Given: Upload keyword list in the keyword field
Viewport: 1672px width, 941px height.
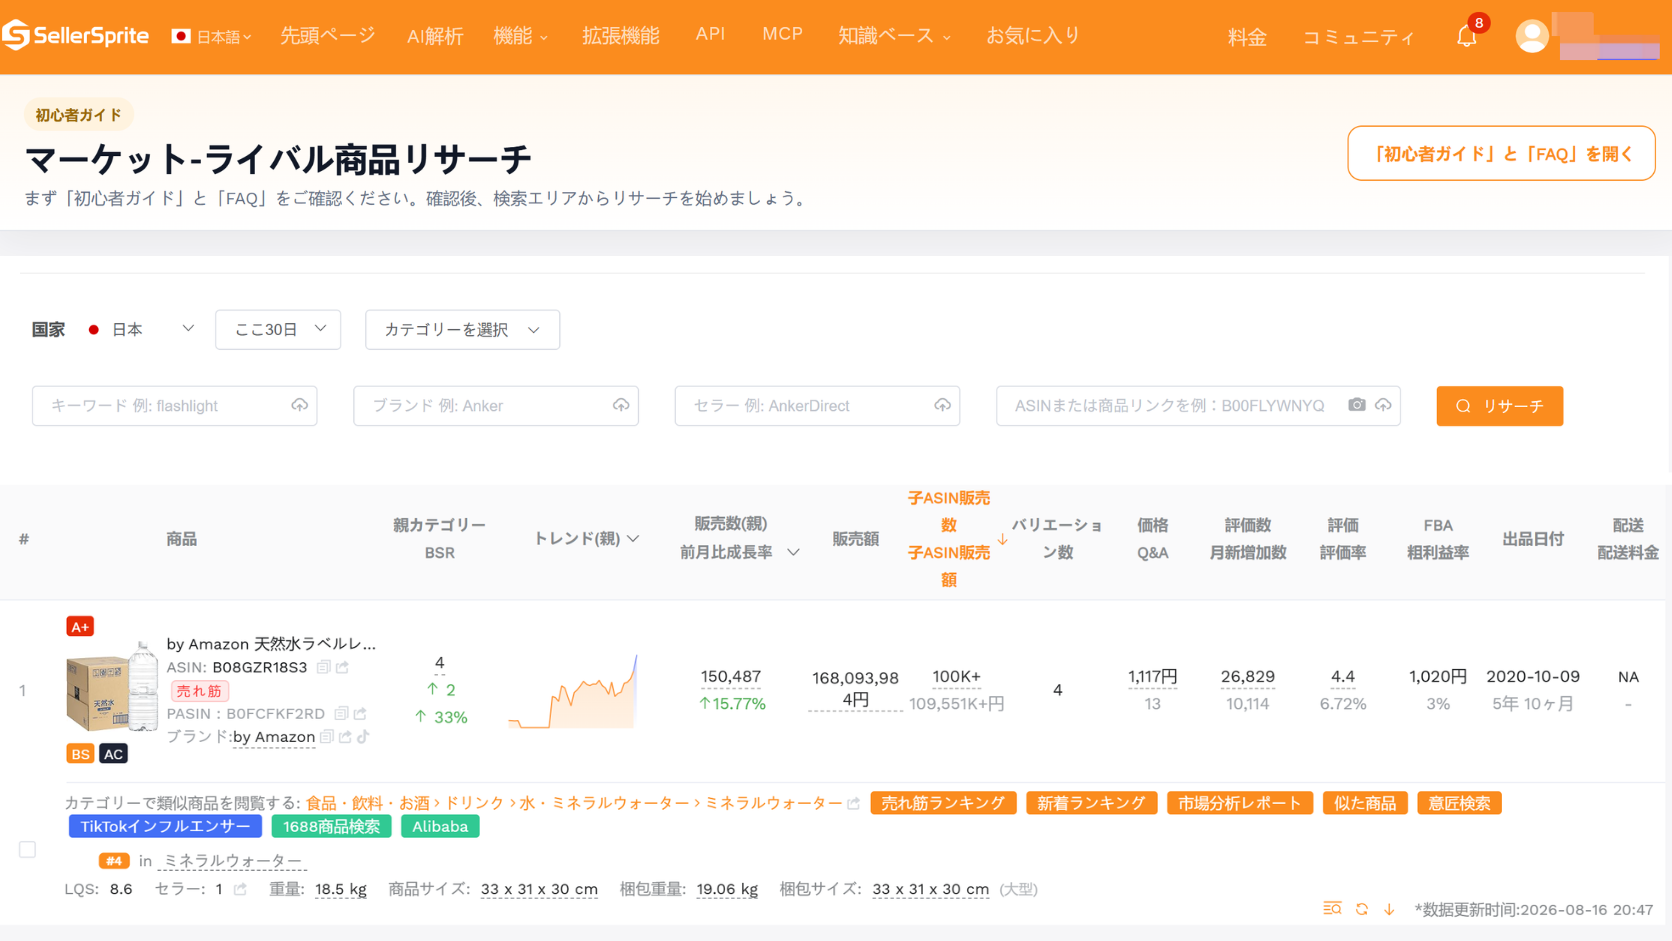Looking at the screenshot, I should pyautogui.click(x=299, y=405).
